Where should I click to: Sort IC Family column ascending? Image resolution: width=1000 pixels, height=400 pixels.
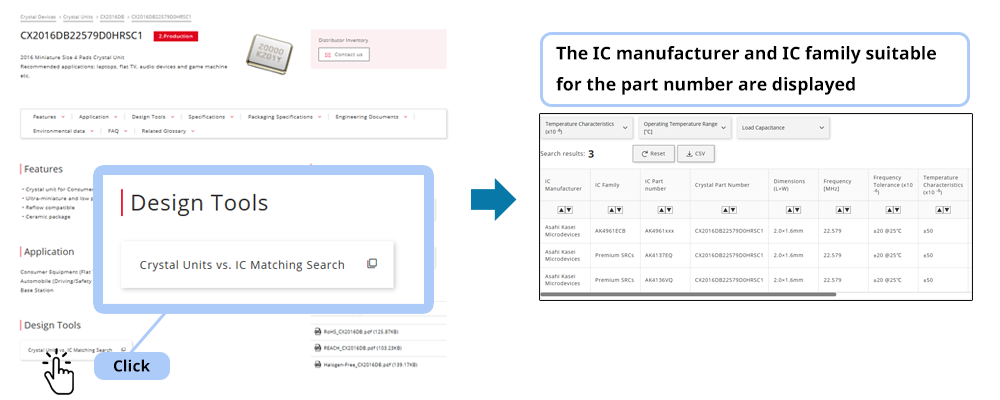tap(611, 210)
